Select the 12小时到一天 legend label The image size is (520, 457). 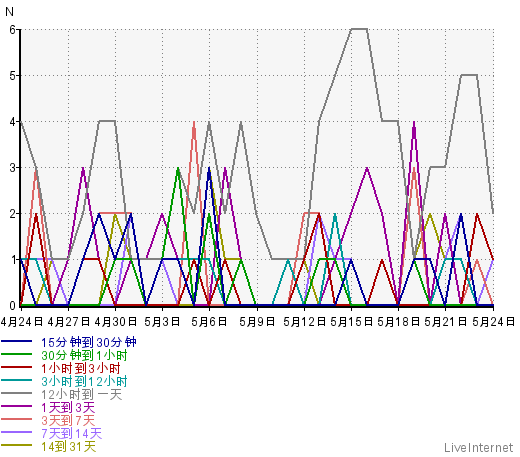pyautogui.click(x=81, y=394)
